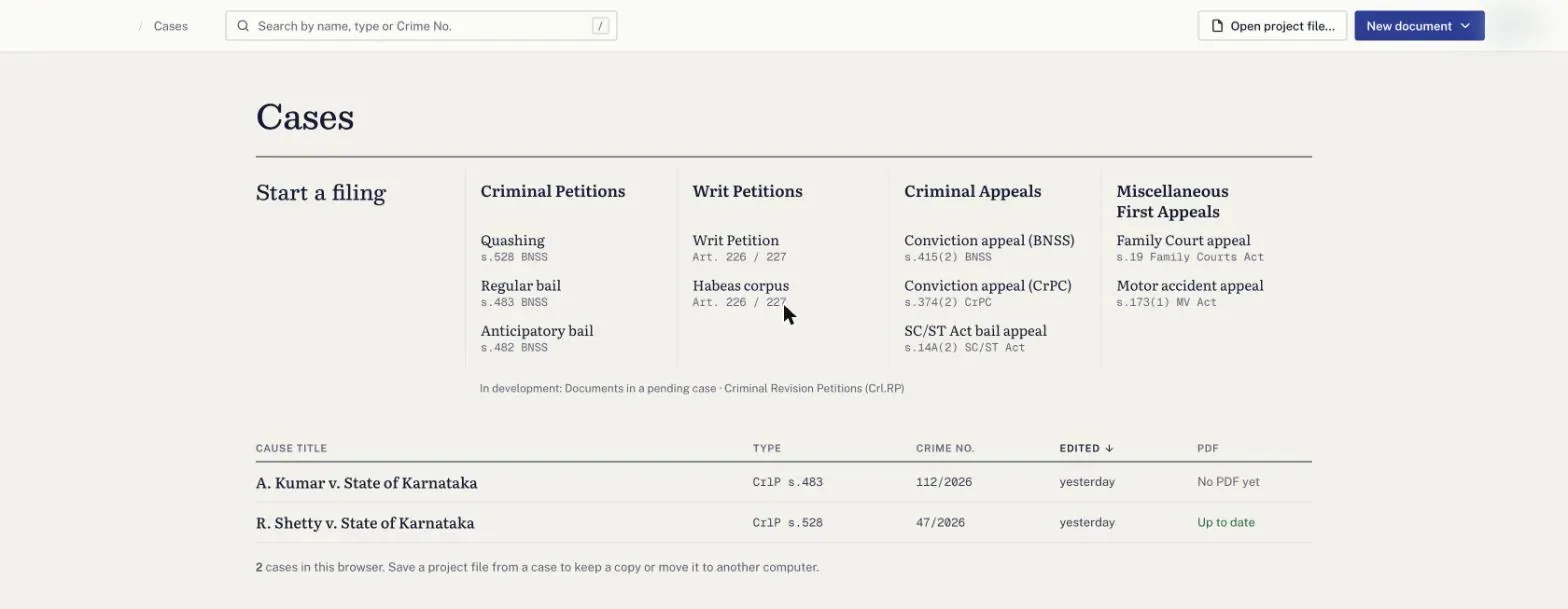
Task: Start Conviction appeal (CrPC)
Action: click(x=988, y=293)
